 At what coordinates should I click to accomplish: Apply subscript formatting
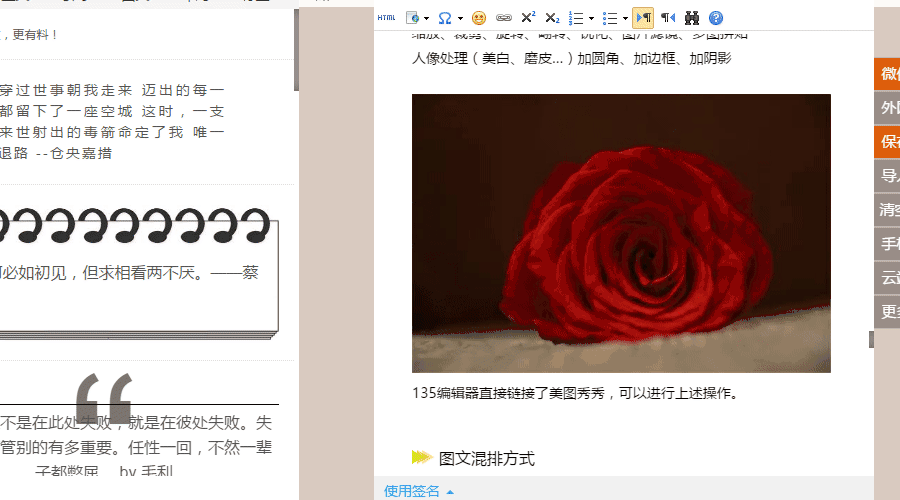tap(552, 18)
